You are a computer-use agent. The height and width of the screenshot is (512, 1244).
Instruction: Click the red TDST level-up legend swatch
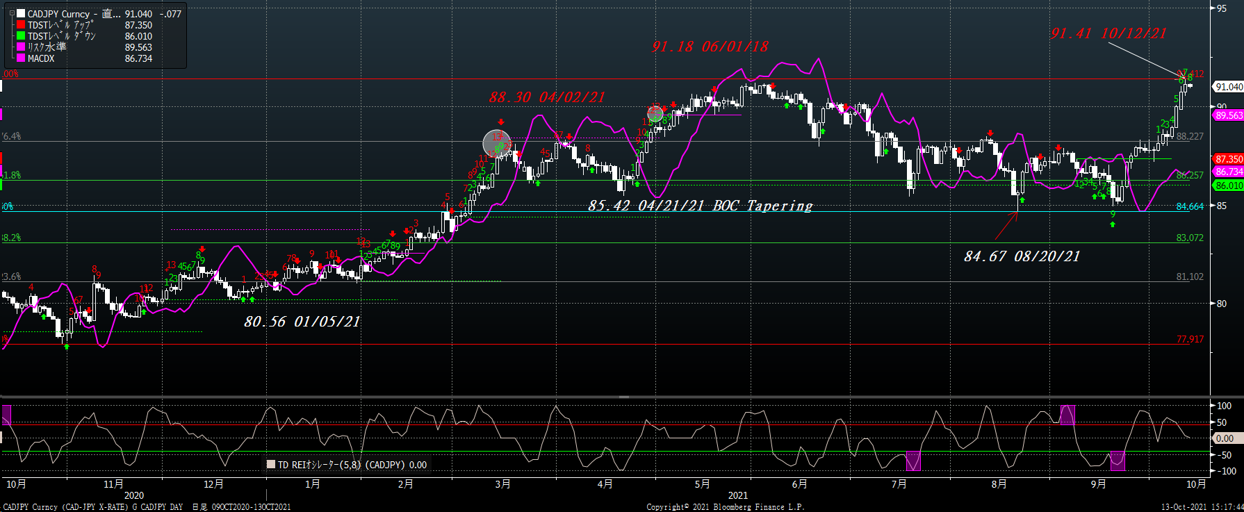tap(22, 24)
